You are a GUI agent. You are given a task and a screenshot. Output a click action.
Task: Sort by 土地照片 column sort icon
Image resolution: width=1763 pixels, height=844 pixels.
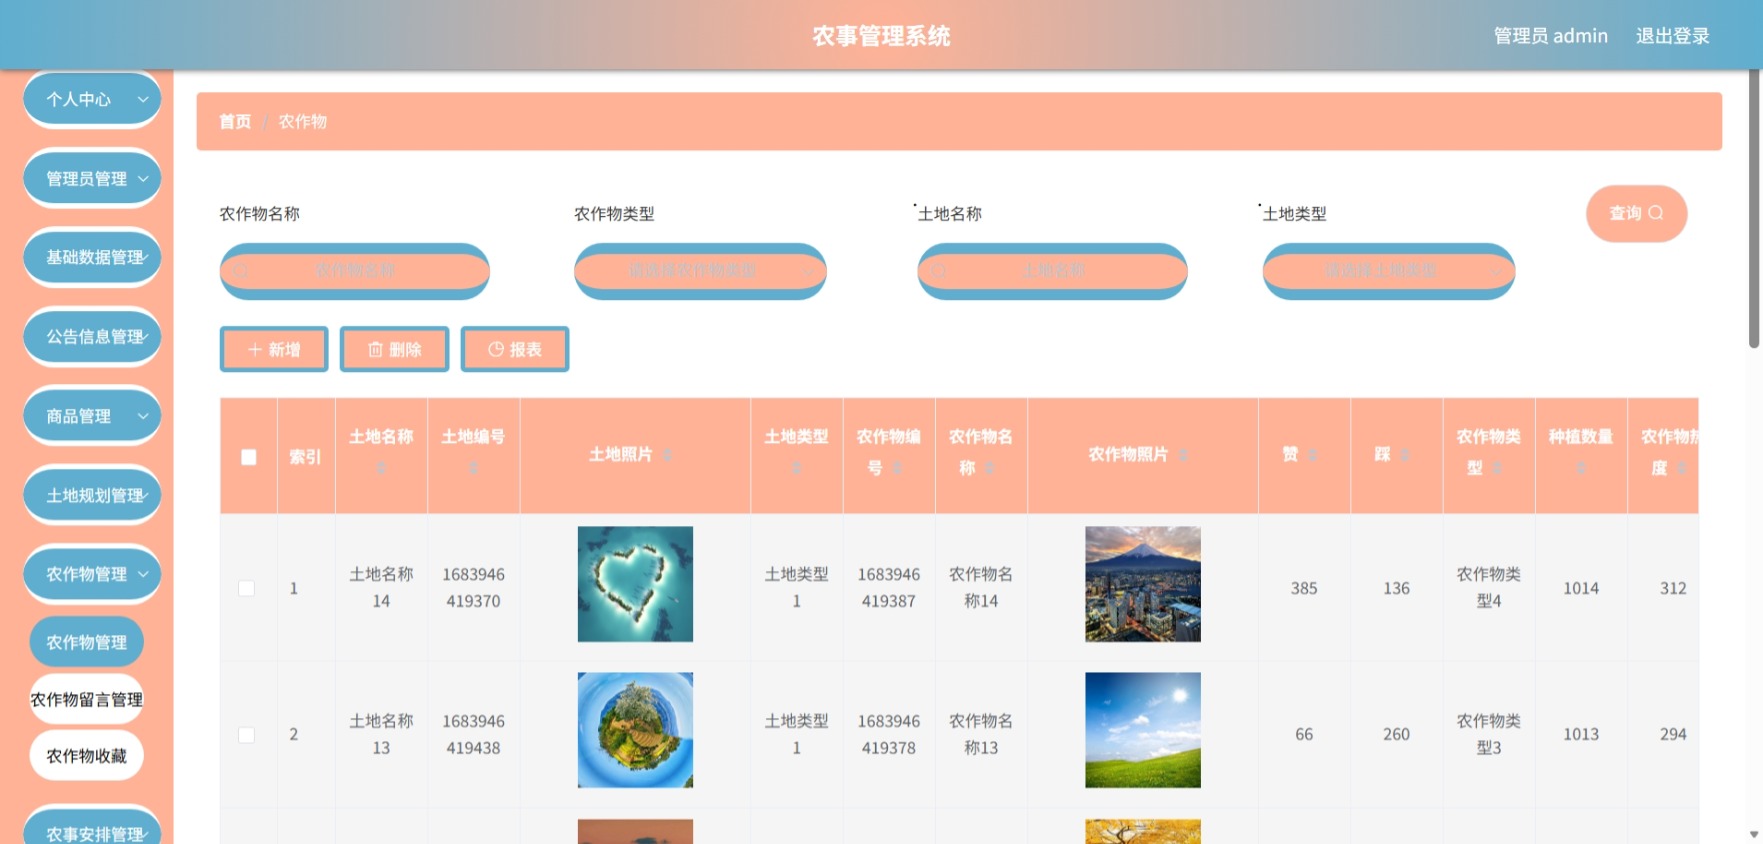pyautogui.click(x=667, y=455)
